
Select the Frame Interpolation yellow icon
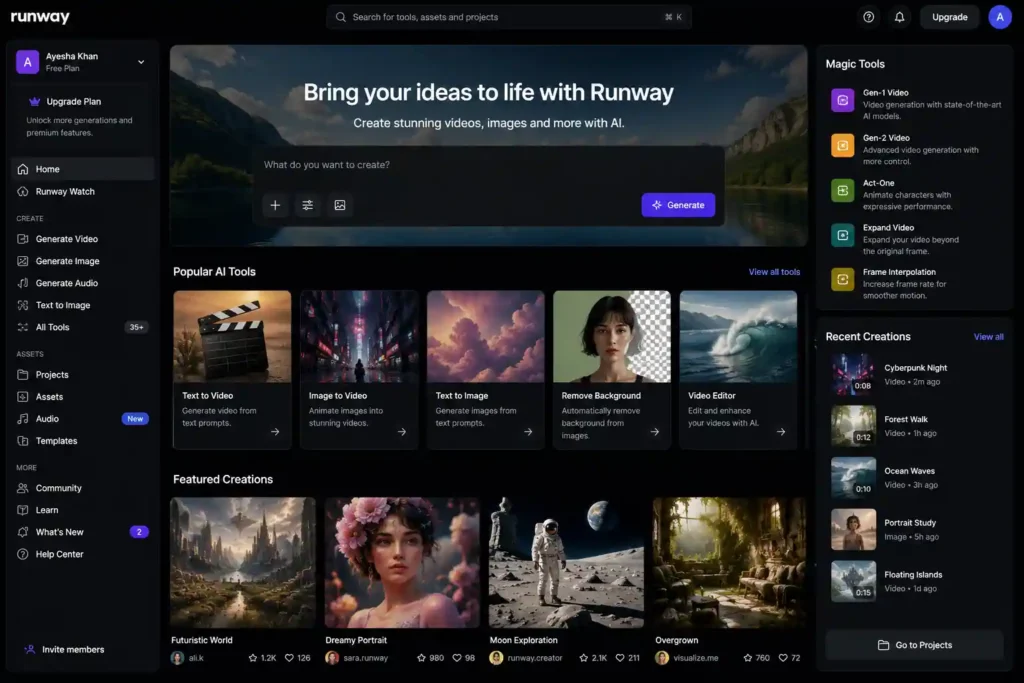pos(842,279)
